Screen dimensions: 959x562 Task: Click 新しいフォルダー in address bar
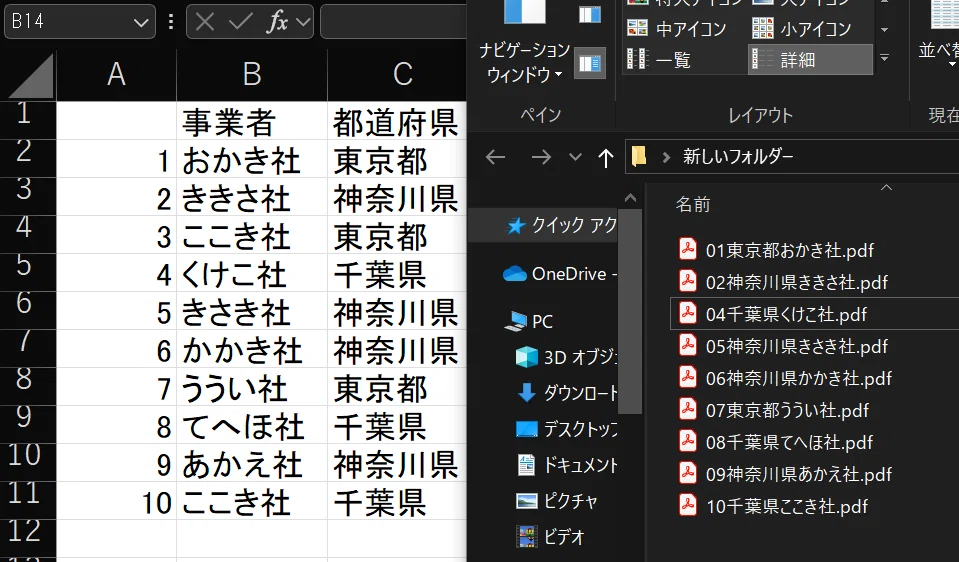738,157
